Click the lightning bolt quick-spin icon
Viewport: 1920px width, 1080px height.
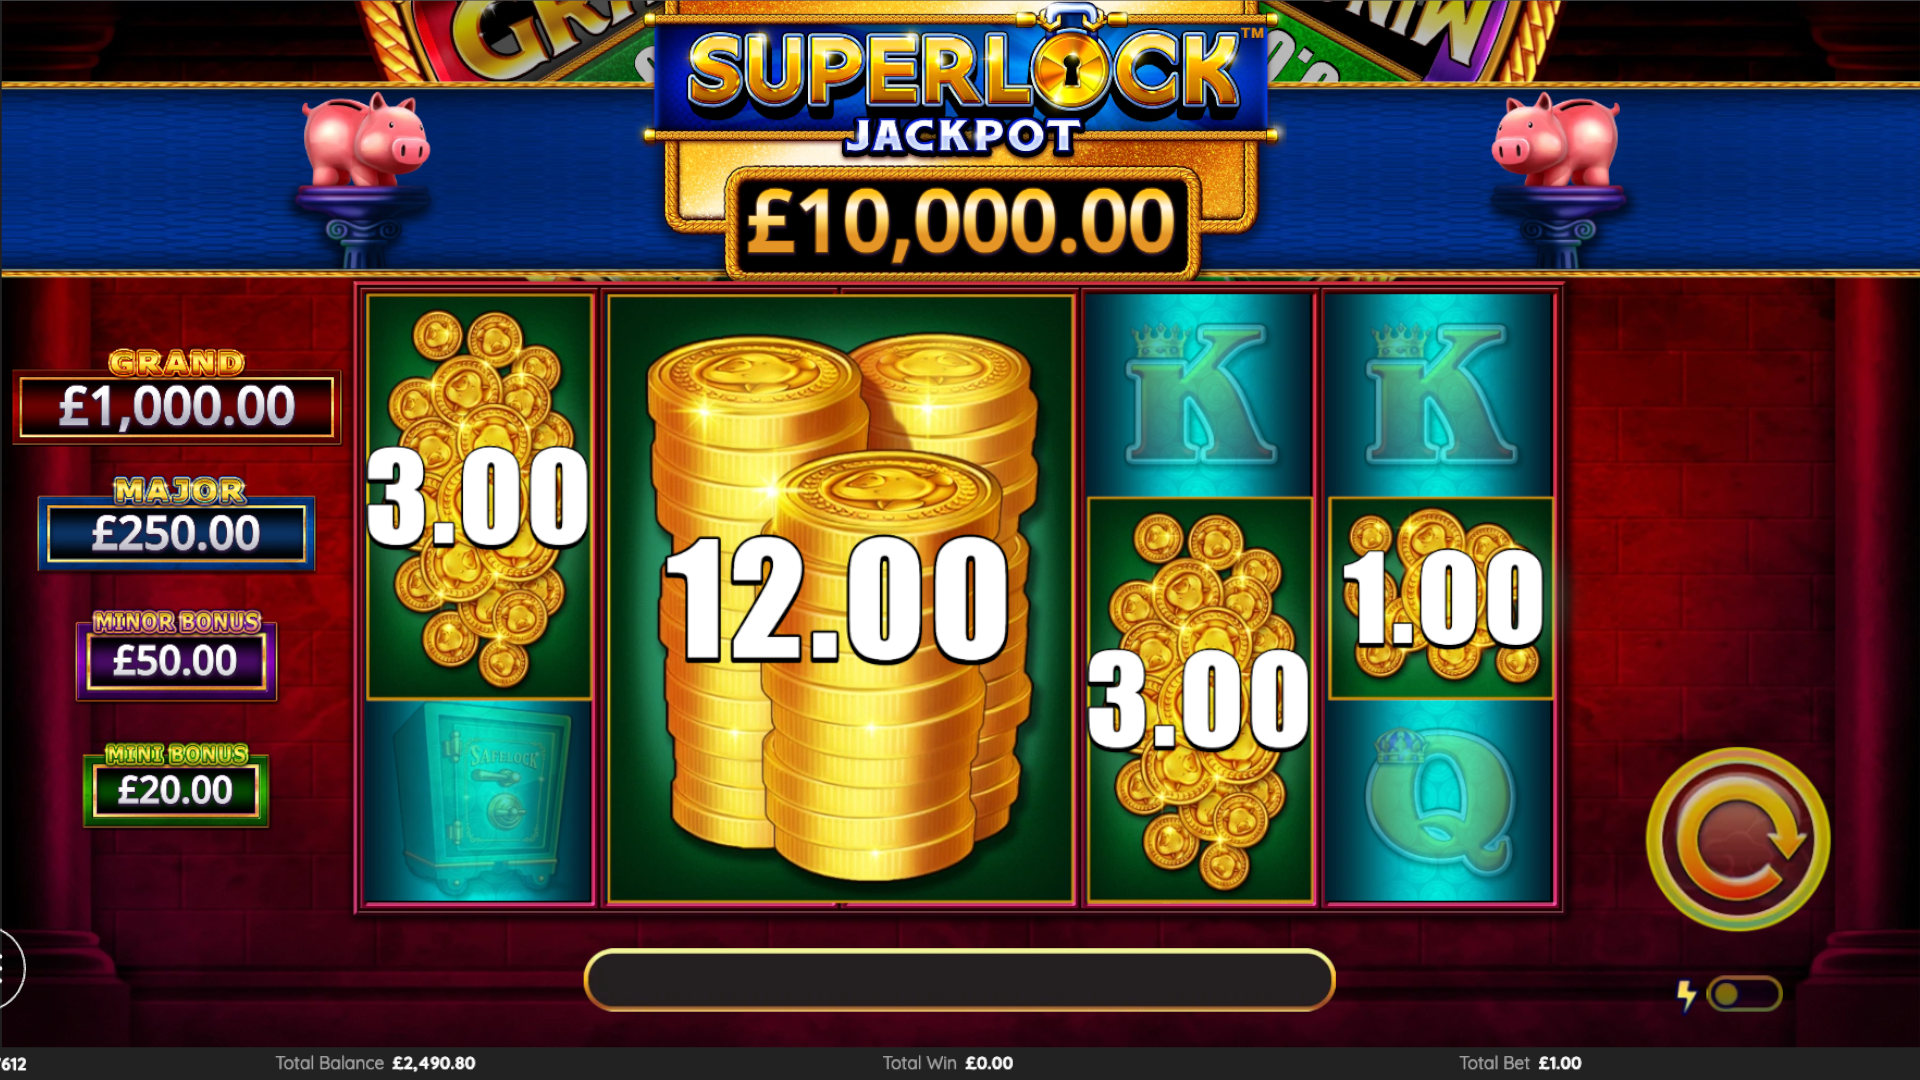click(x=1686, y=995)
